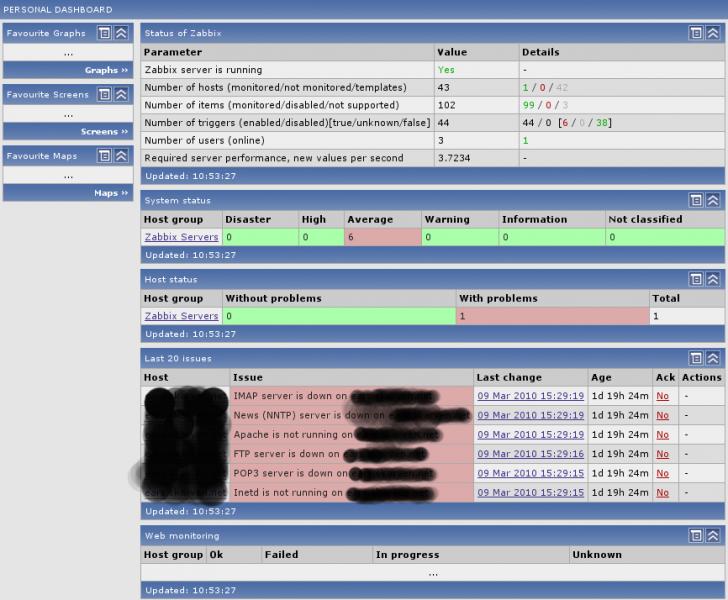Collapse the Status of Zabbix widget
This screenshot has width=728, height=600.
713,33
